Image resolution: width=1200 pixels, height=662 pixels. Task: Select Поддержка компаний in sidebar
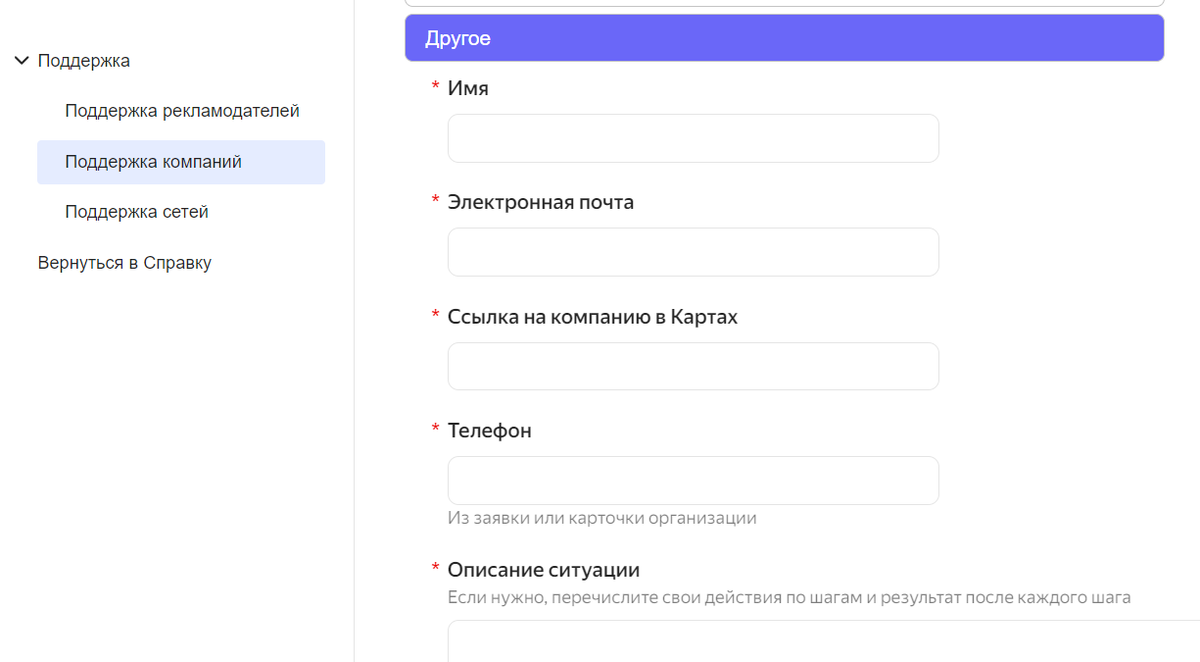181,162
